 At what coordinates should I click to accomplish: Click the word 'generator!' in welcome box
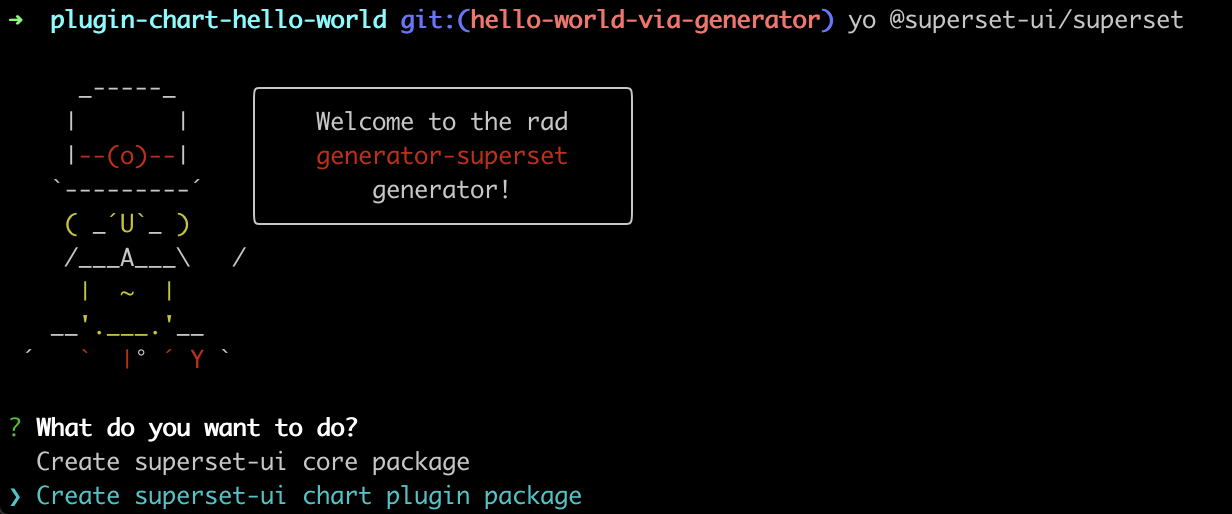442,190
